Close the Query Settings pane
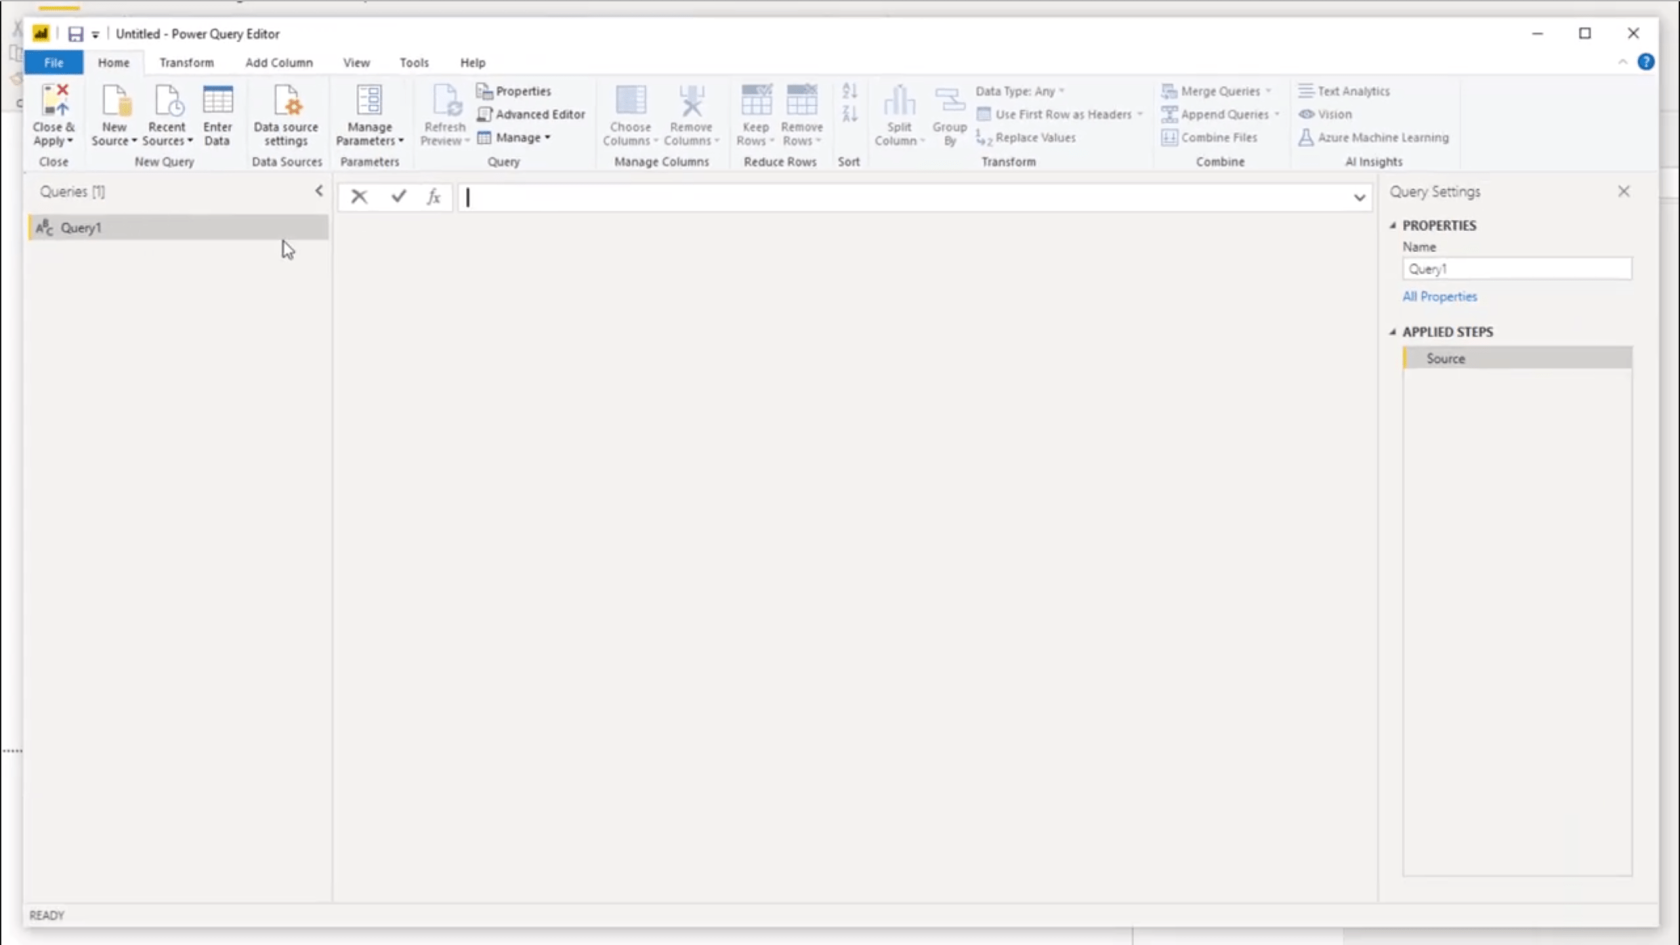 click(1624, 191)
